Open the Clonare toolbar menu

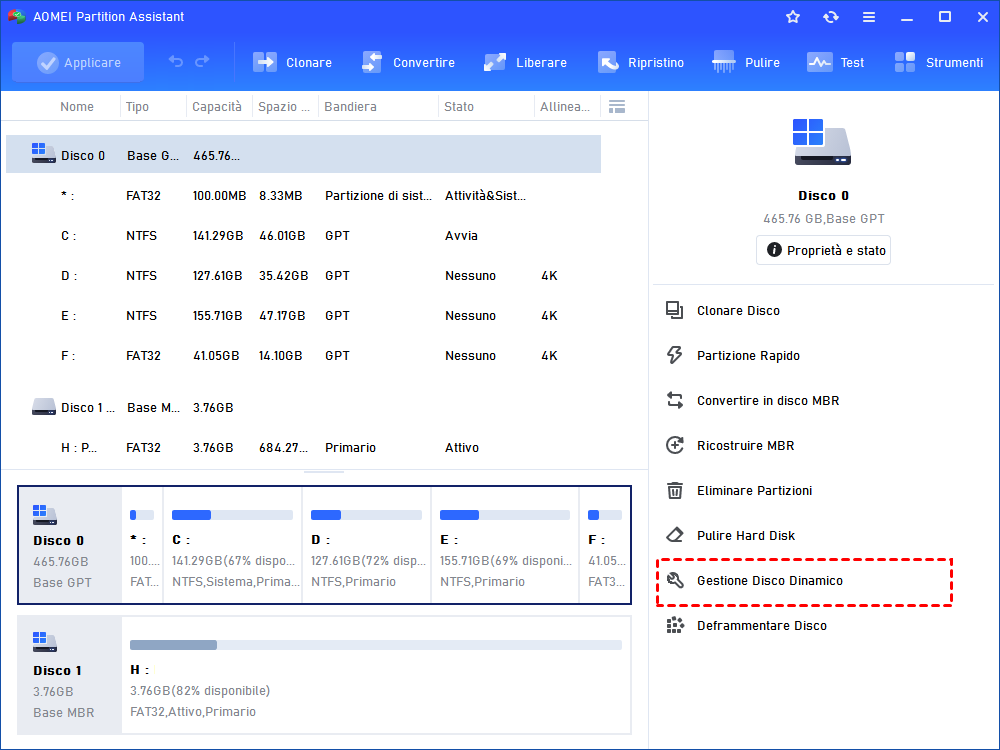point(292,62)
